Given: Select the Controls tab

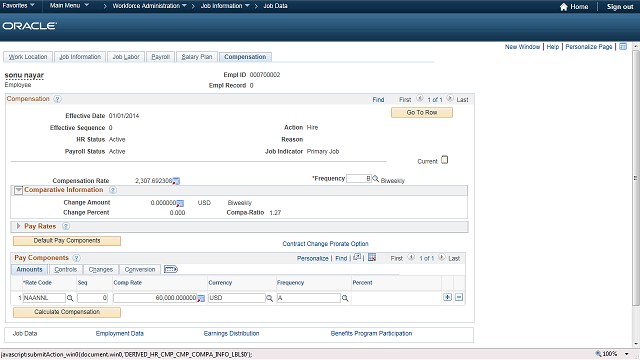Looking at the screenshot, I should coord(66,269).
